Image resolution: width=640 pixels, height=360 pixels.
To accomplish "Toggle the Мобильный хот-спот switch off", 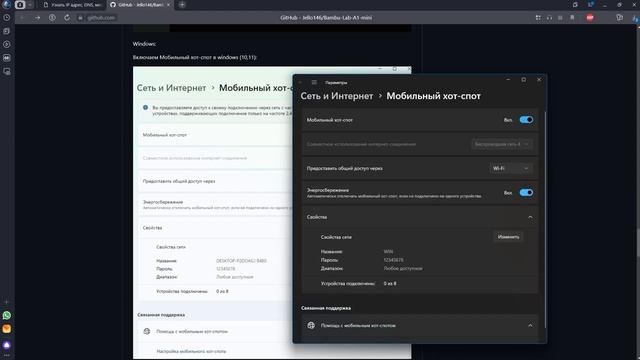I will [526, 120].
